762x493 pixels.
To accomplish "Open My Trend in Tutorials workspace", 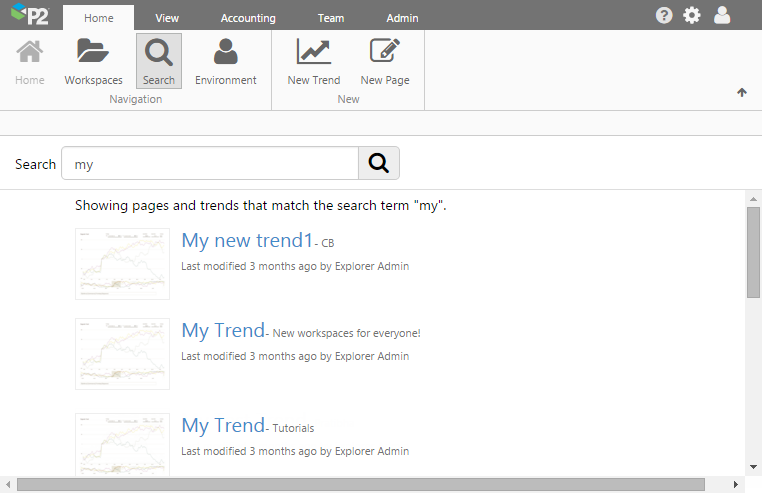I will pos(223,425).
